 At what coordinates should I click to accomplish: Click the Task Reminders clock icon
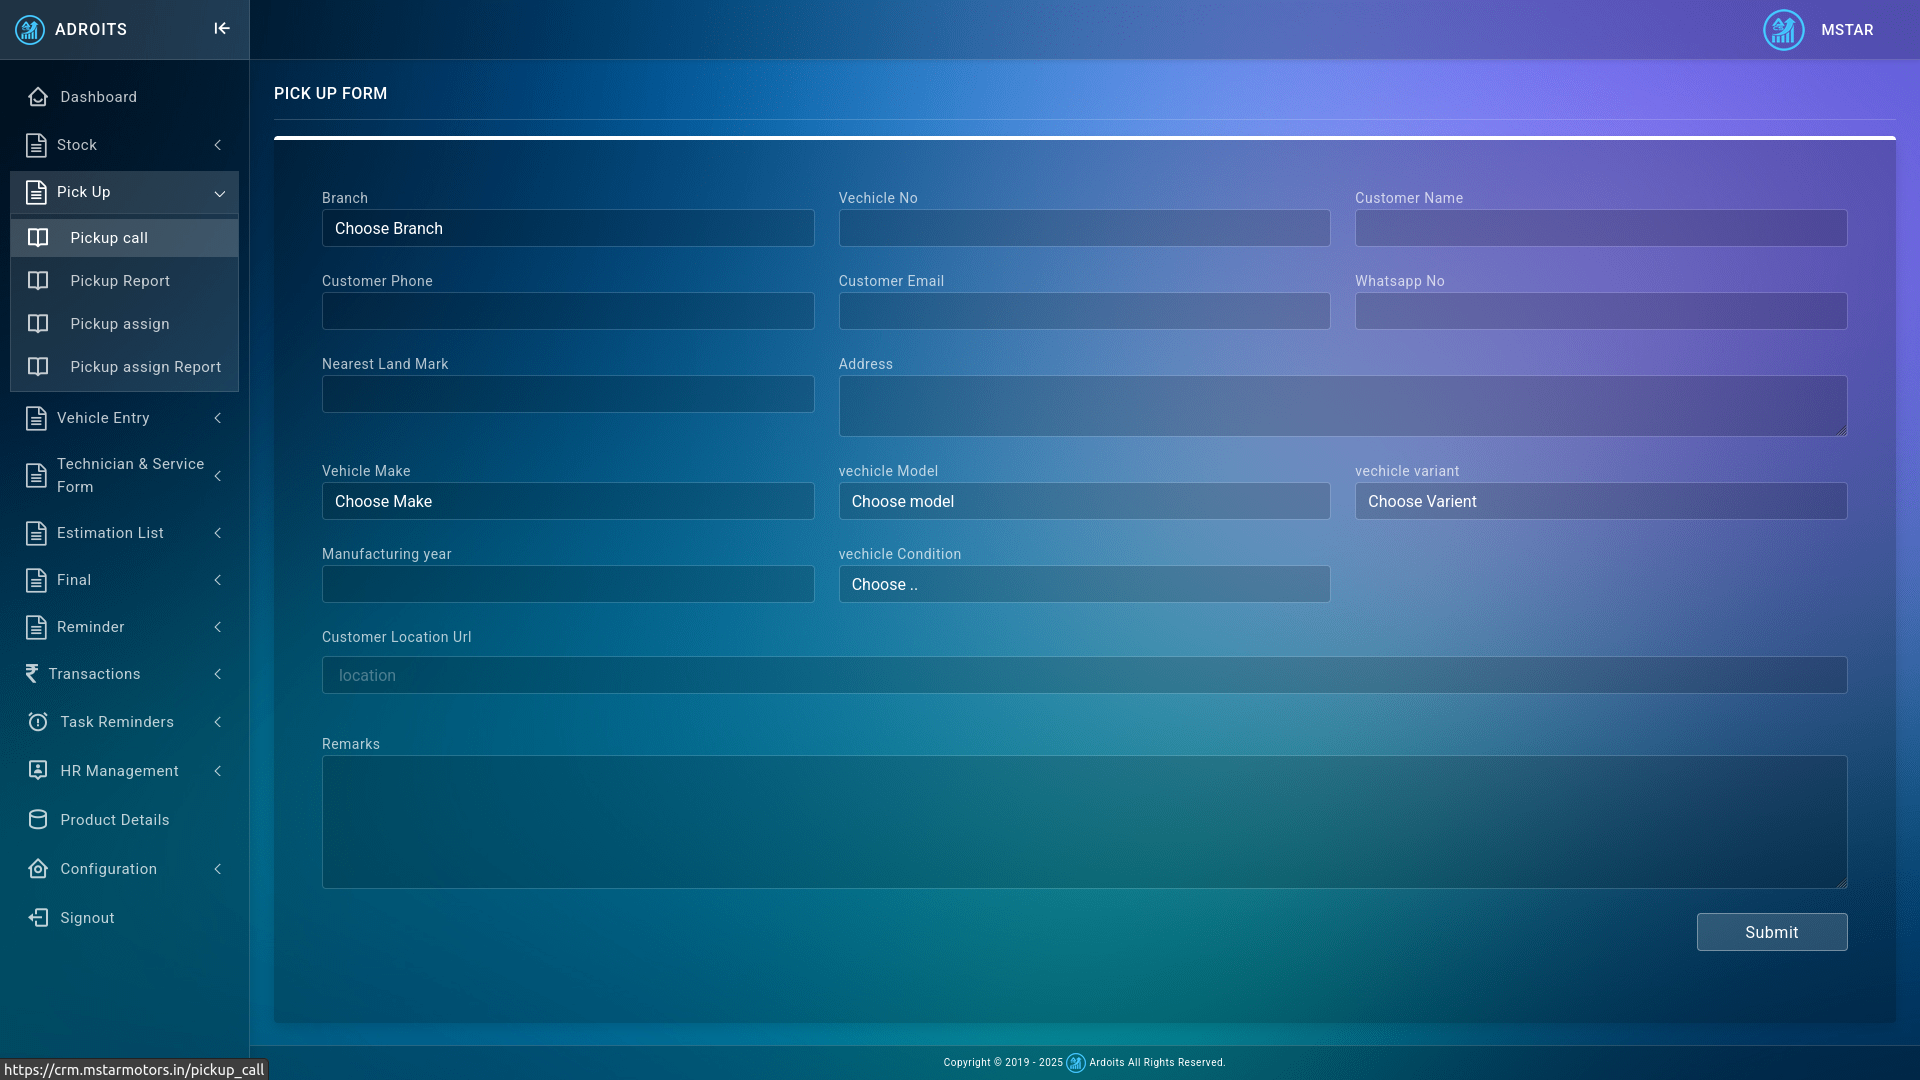coord(38,722)
